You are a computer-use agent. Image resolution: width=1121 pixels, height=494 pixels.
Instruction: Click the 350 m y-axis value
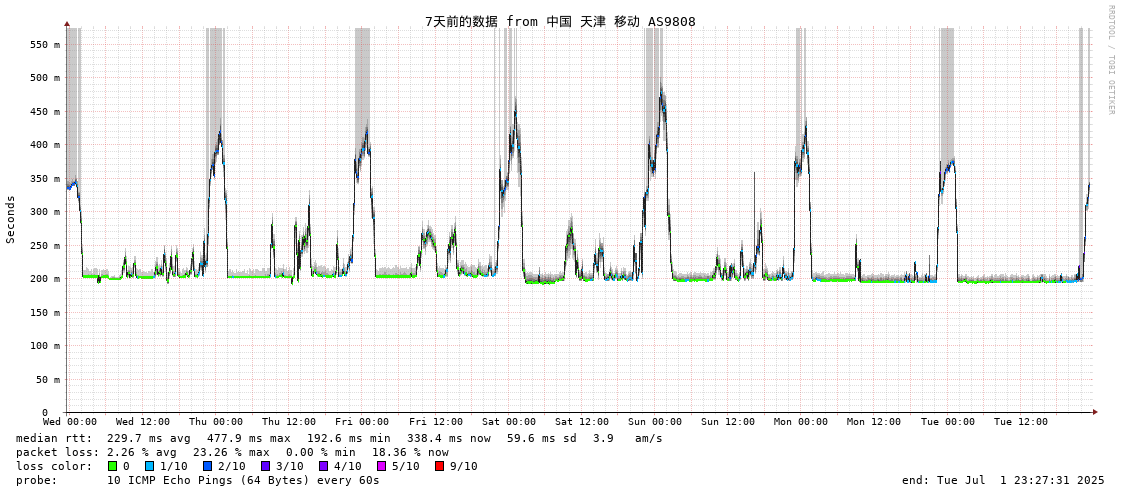pyautogui.click(x=46, y=179)
